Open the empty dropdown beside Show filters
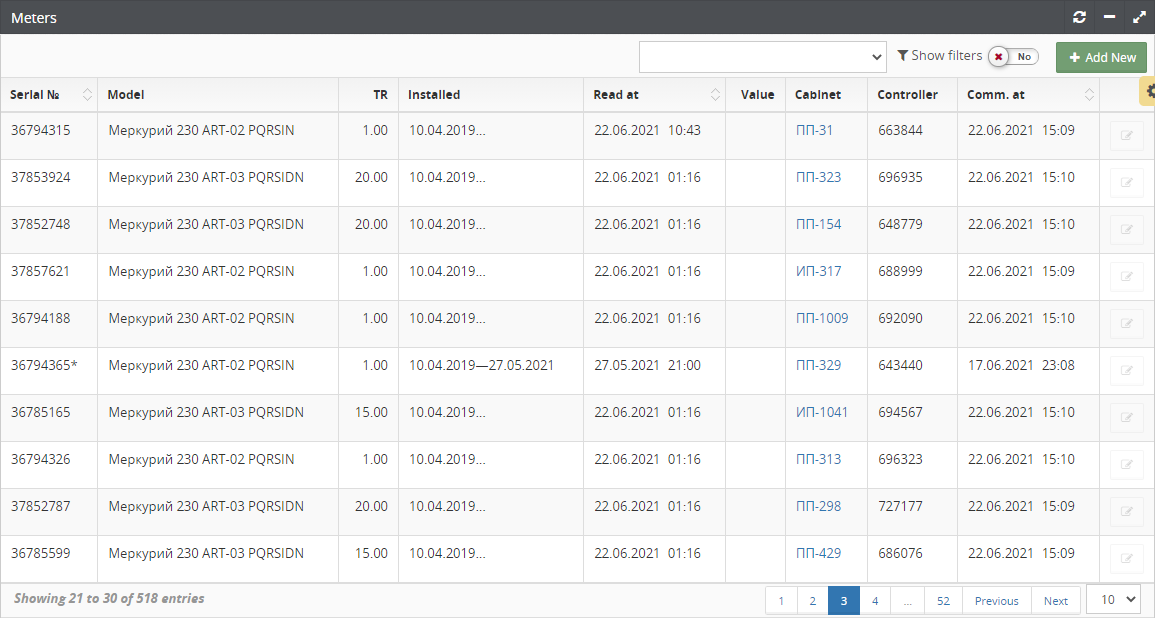The height and width of the screenshot is (618, 1155). (762, 57)
